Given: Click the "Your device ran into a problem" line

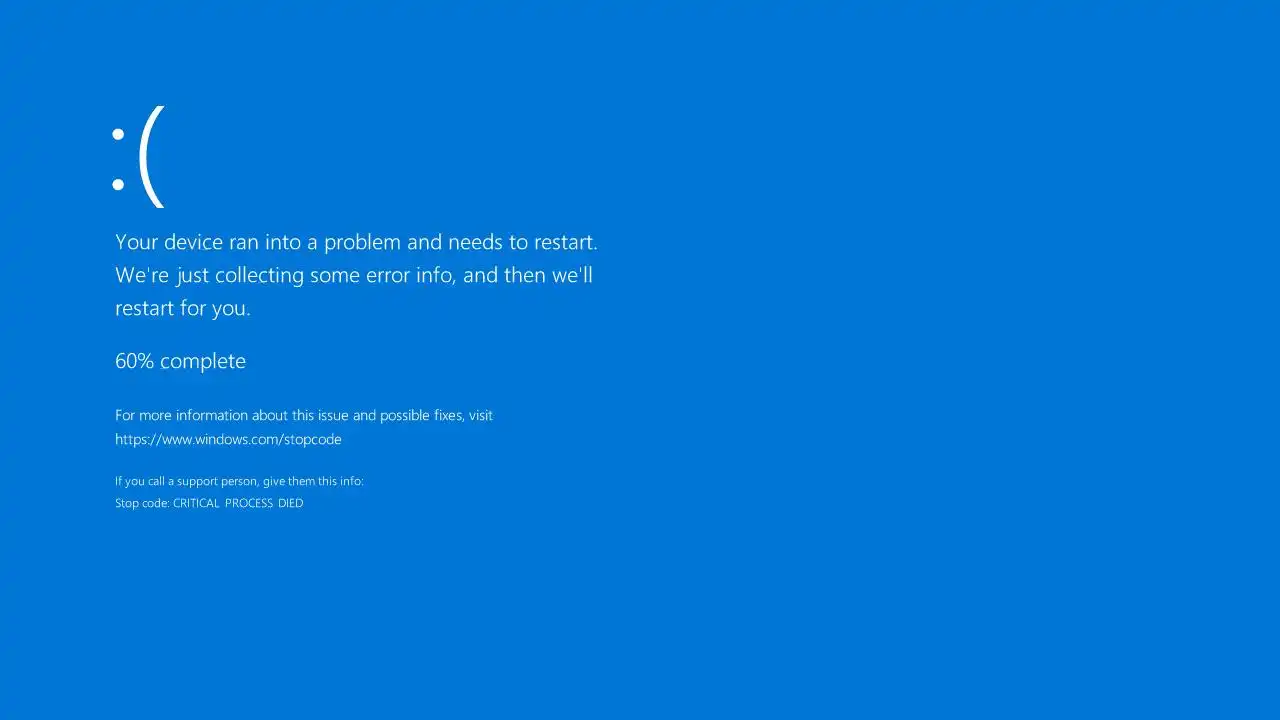Looking at the screenshot, I should (x=356, y=242).
